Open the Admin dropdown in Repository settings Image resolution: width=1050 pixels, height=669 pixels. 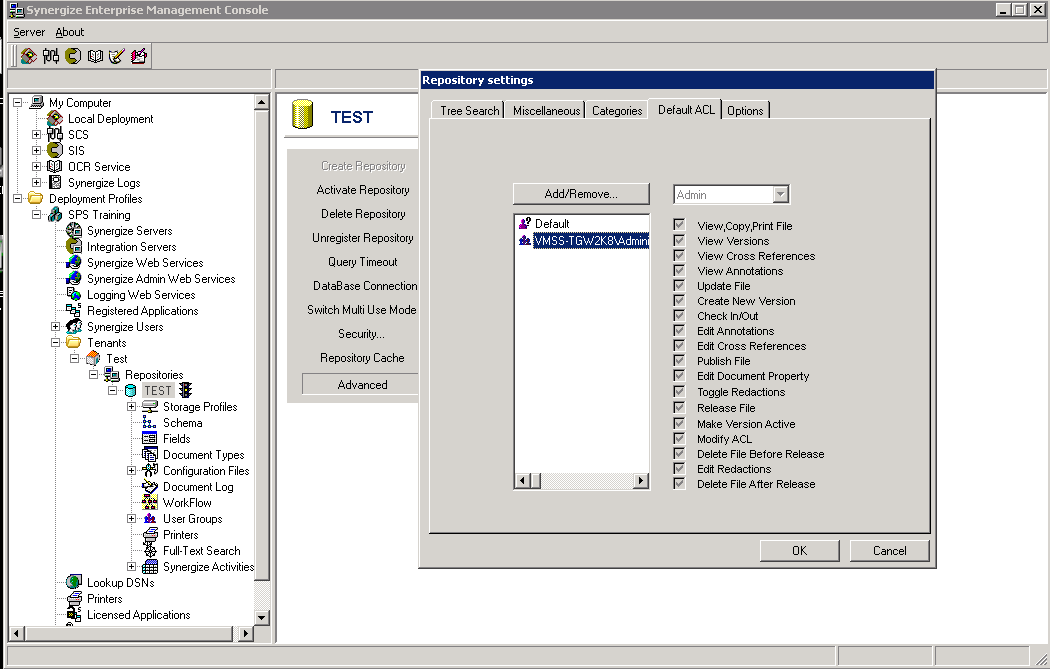pos(780,194)
